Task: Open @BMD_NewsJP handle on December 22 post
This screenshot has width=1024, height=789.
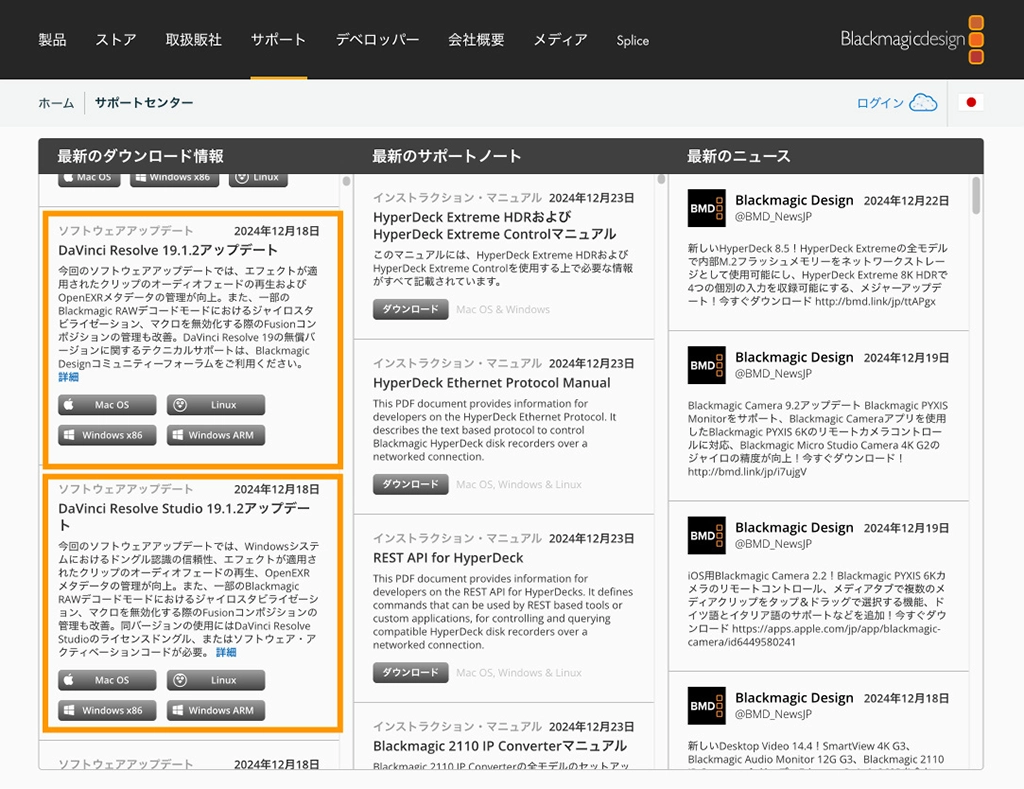Action: 773,217
